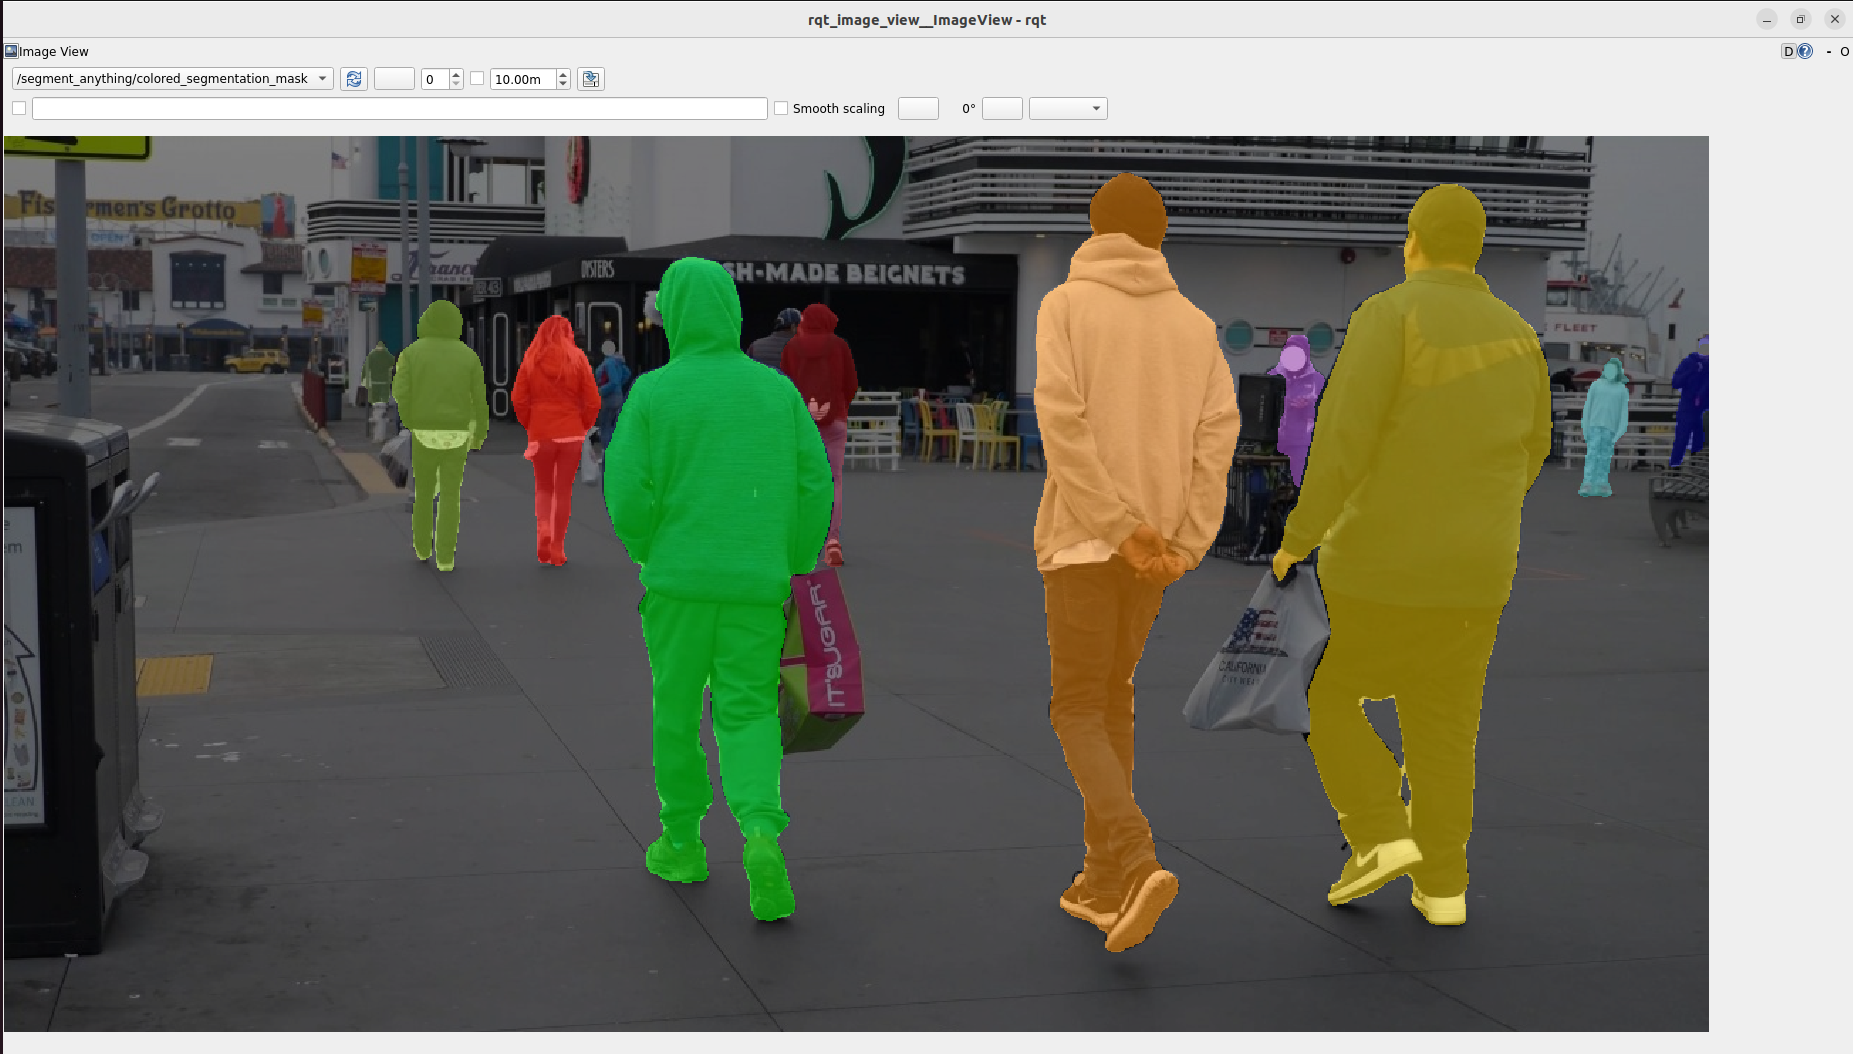The image size is (1853, 1054).
Task: Click the field next to the 0° label
Action: click(1002, 108)
